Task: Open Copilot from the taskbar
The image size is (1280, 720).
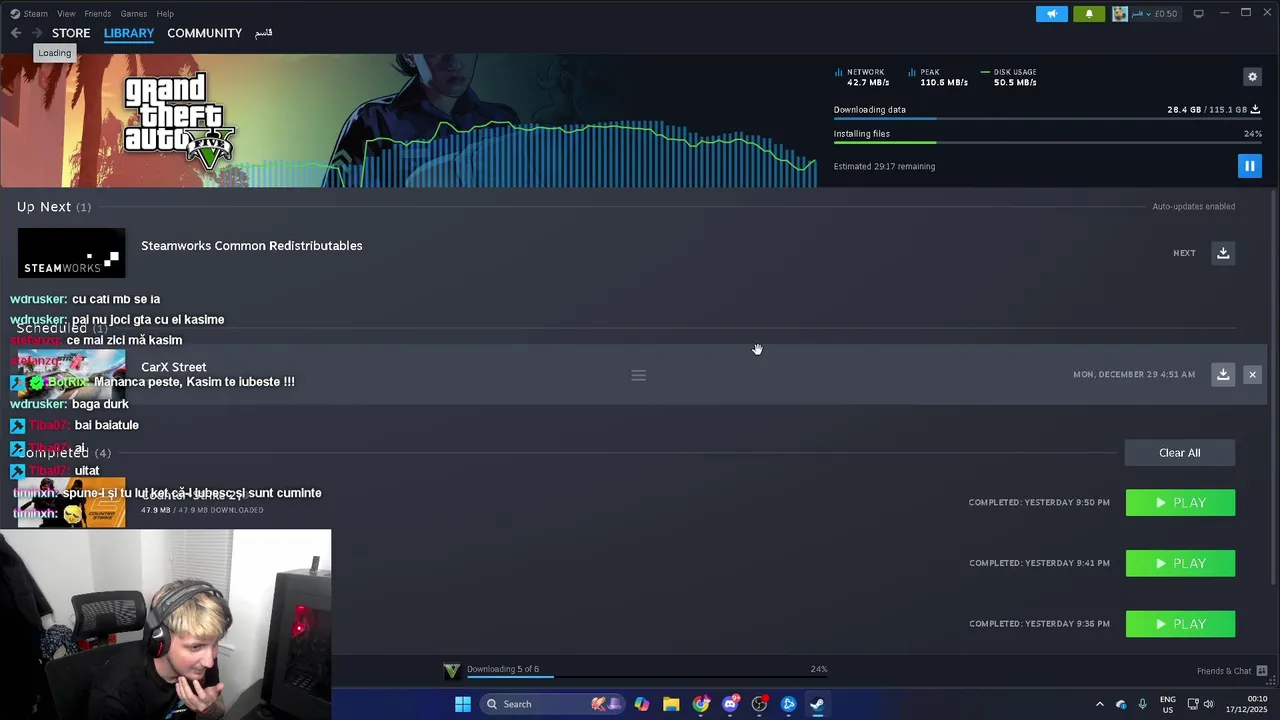Action: point(641,704)
